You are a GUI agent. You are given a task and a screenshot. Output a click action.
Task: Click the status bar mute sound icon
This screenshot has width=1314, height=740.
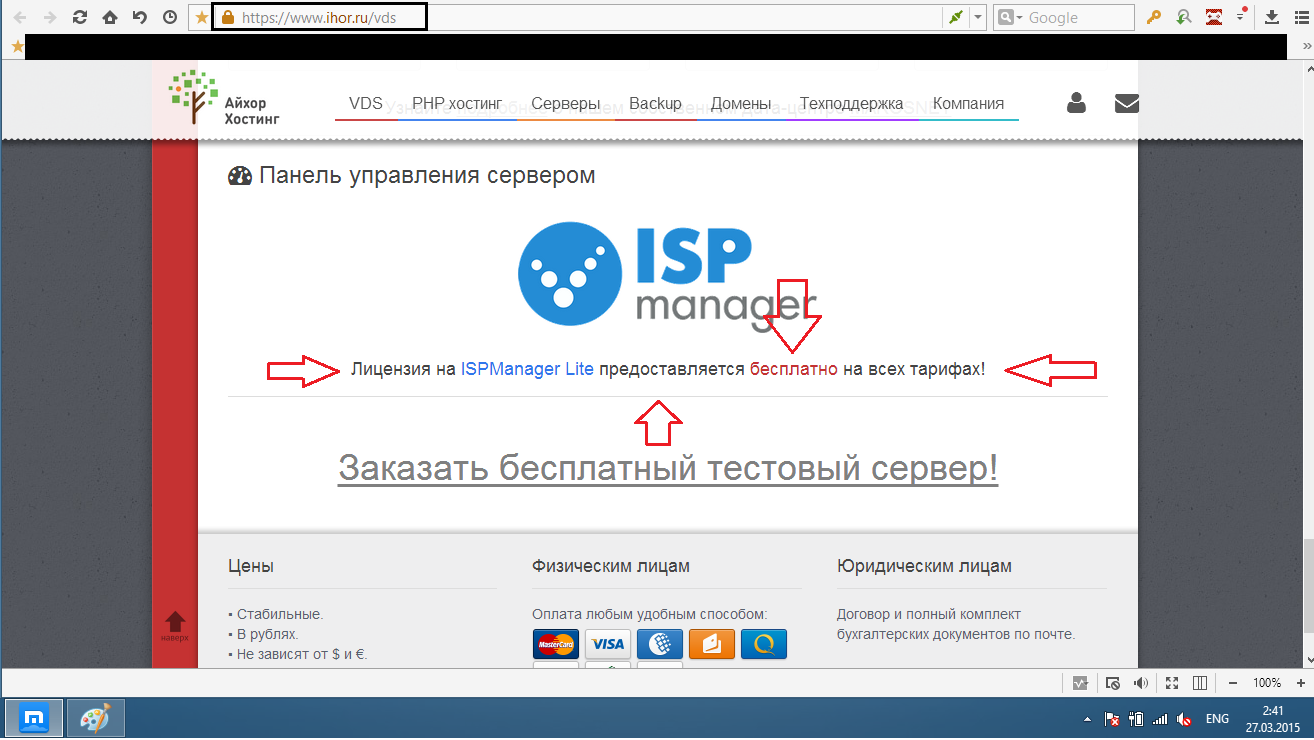click(1140, 683)
